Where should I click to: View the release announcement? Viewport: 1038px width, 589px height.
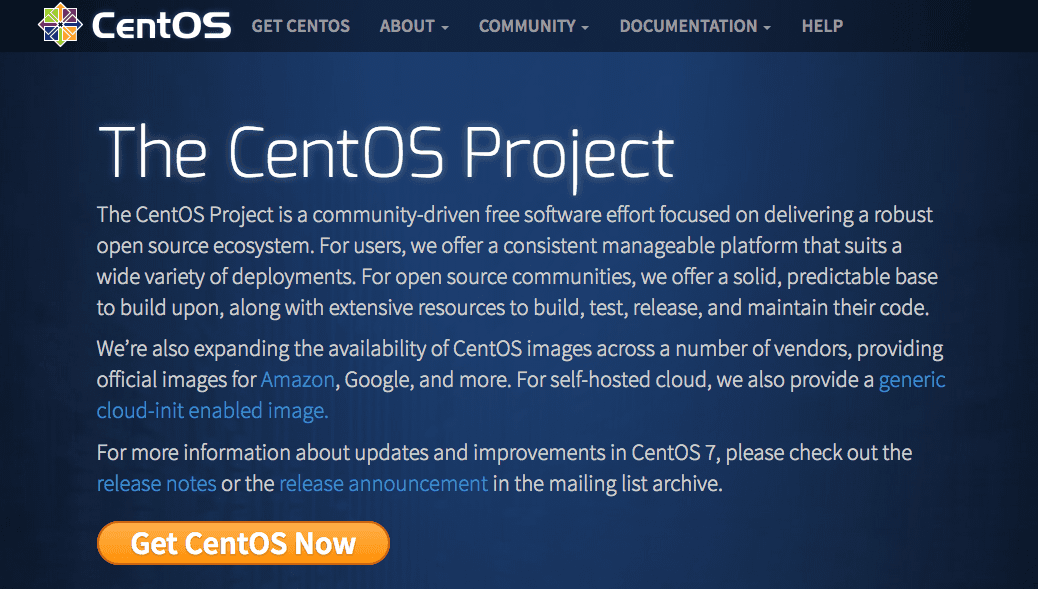383,483
